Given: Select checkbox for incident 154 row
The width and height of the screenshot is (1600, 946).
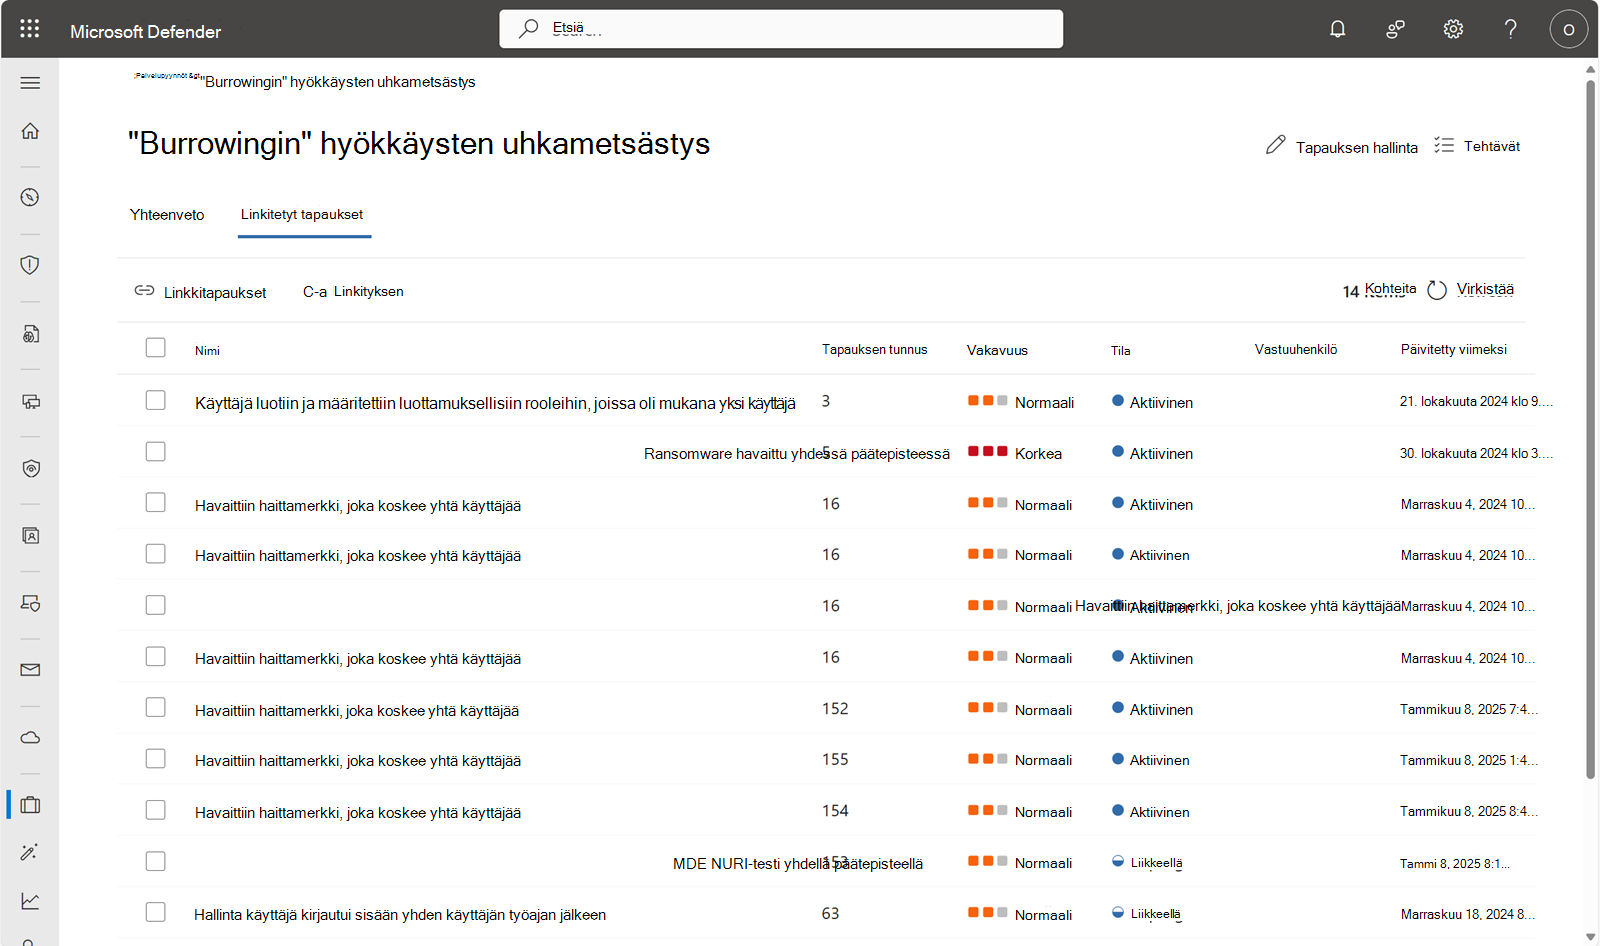Looking at the screenshot, I should (155, 809).
